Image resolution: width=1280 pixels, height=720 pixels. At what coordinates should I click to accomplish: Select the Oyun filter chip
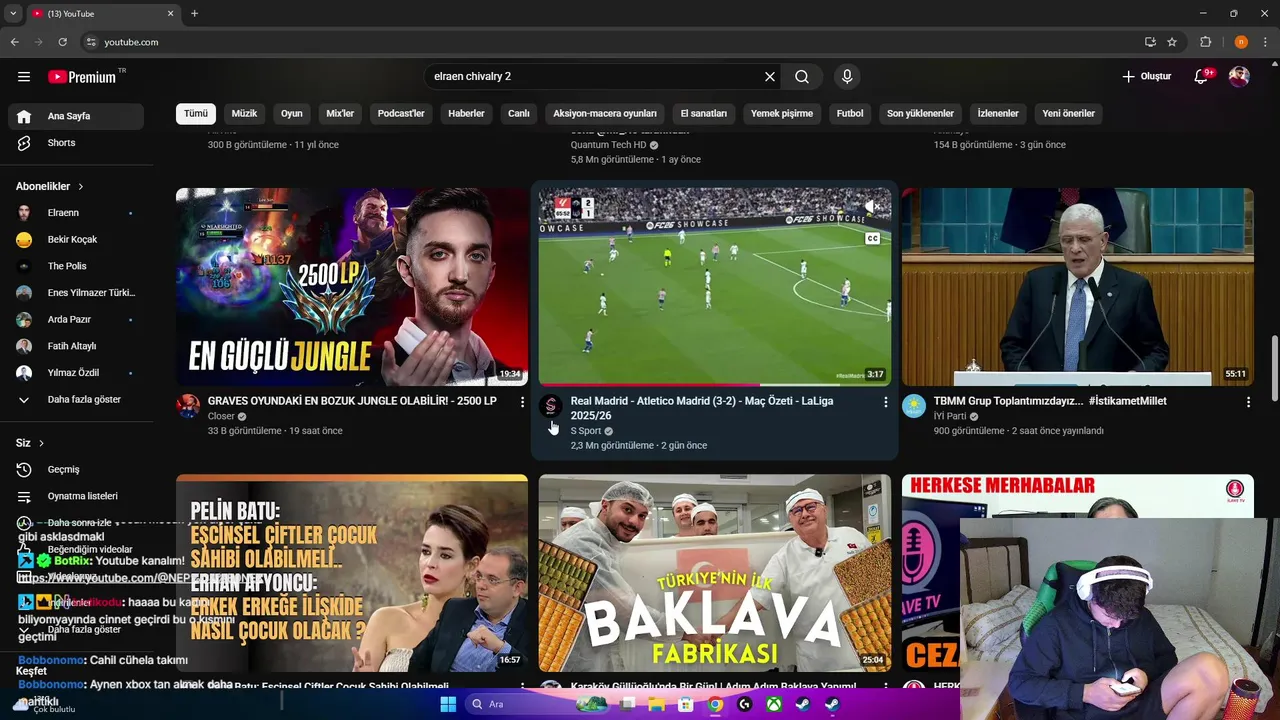point(292,113)
